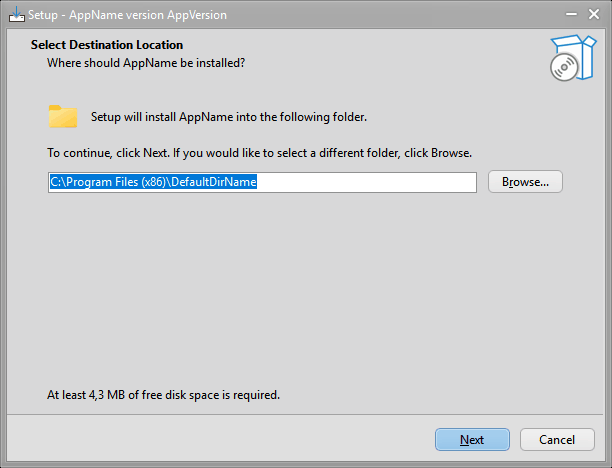Cancel the setup wizard

coord(556,440)
